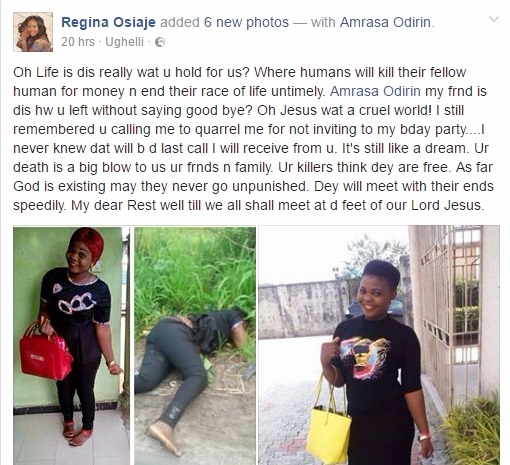The height and width of the screenshot is (465, 510).
Task: Open the Ughelli location link
Action: coord(124,42)
